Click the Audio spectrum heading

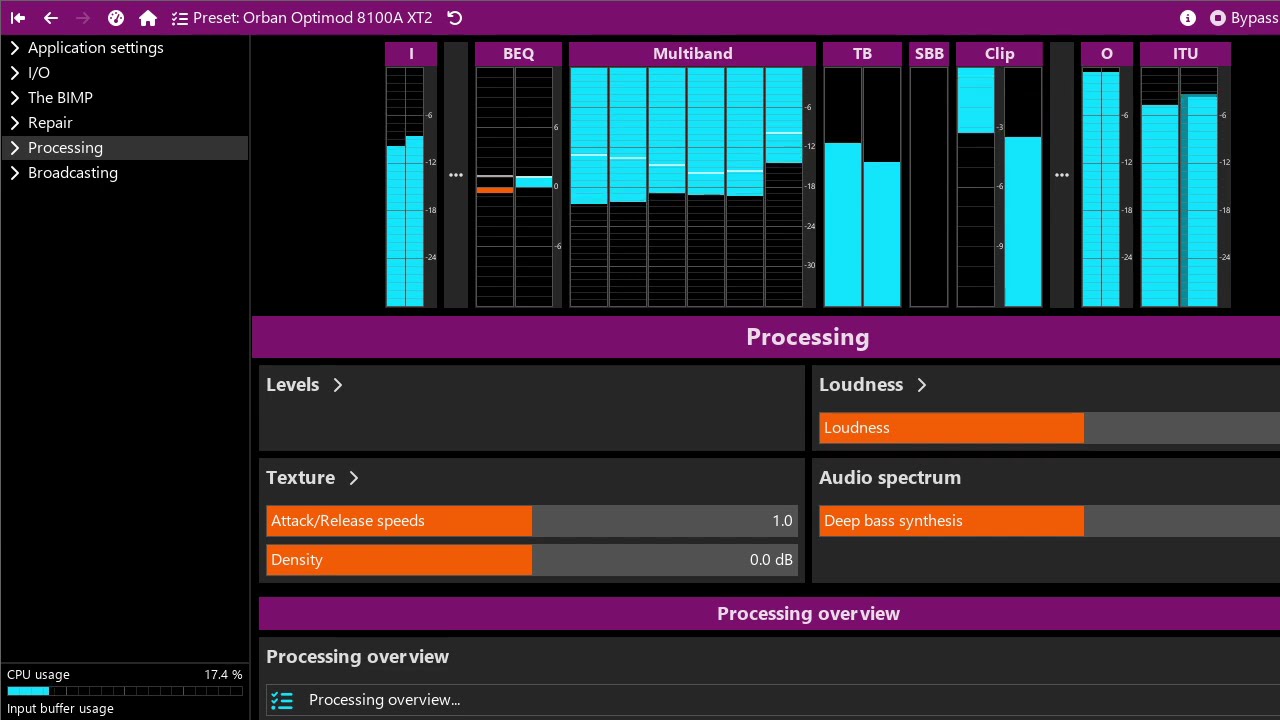890,478
